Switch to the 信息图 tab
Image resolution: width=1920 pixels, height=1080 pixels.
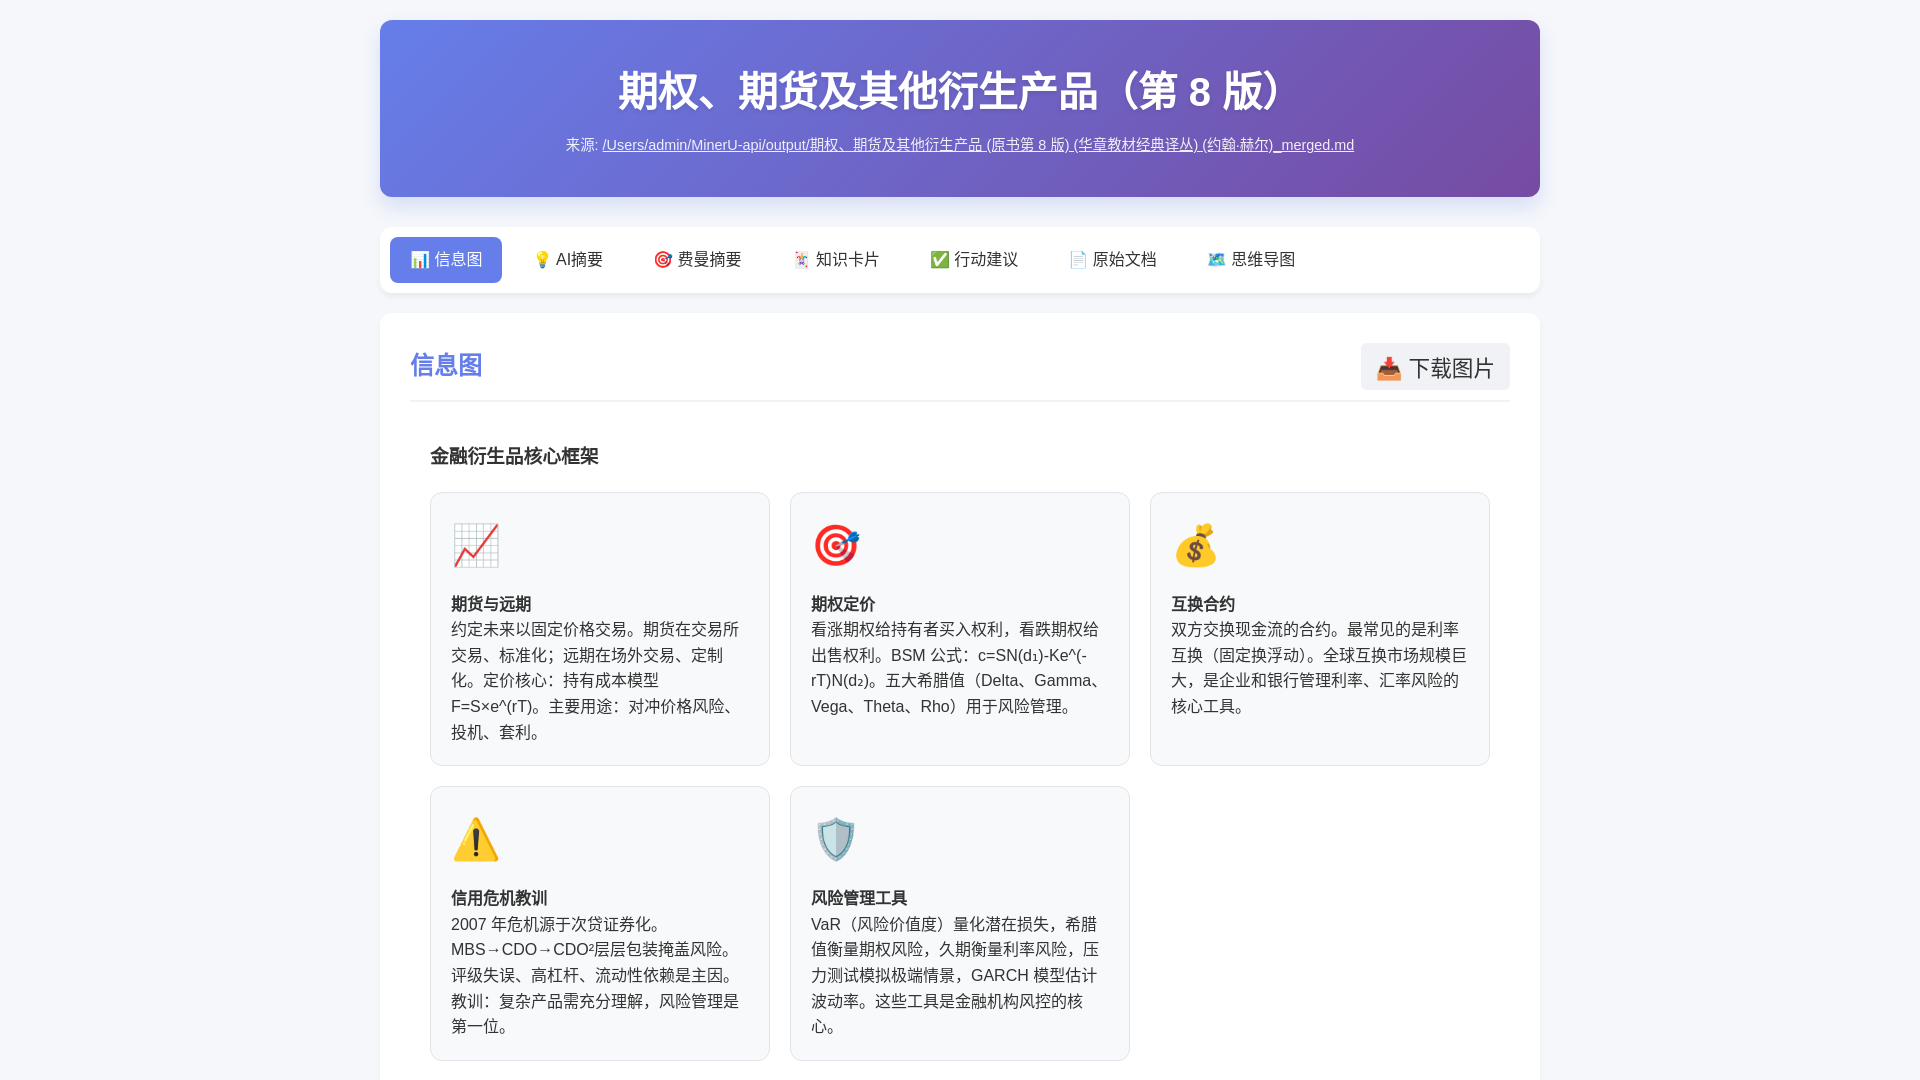[x=446, y=260]
